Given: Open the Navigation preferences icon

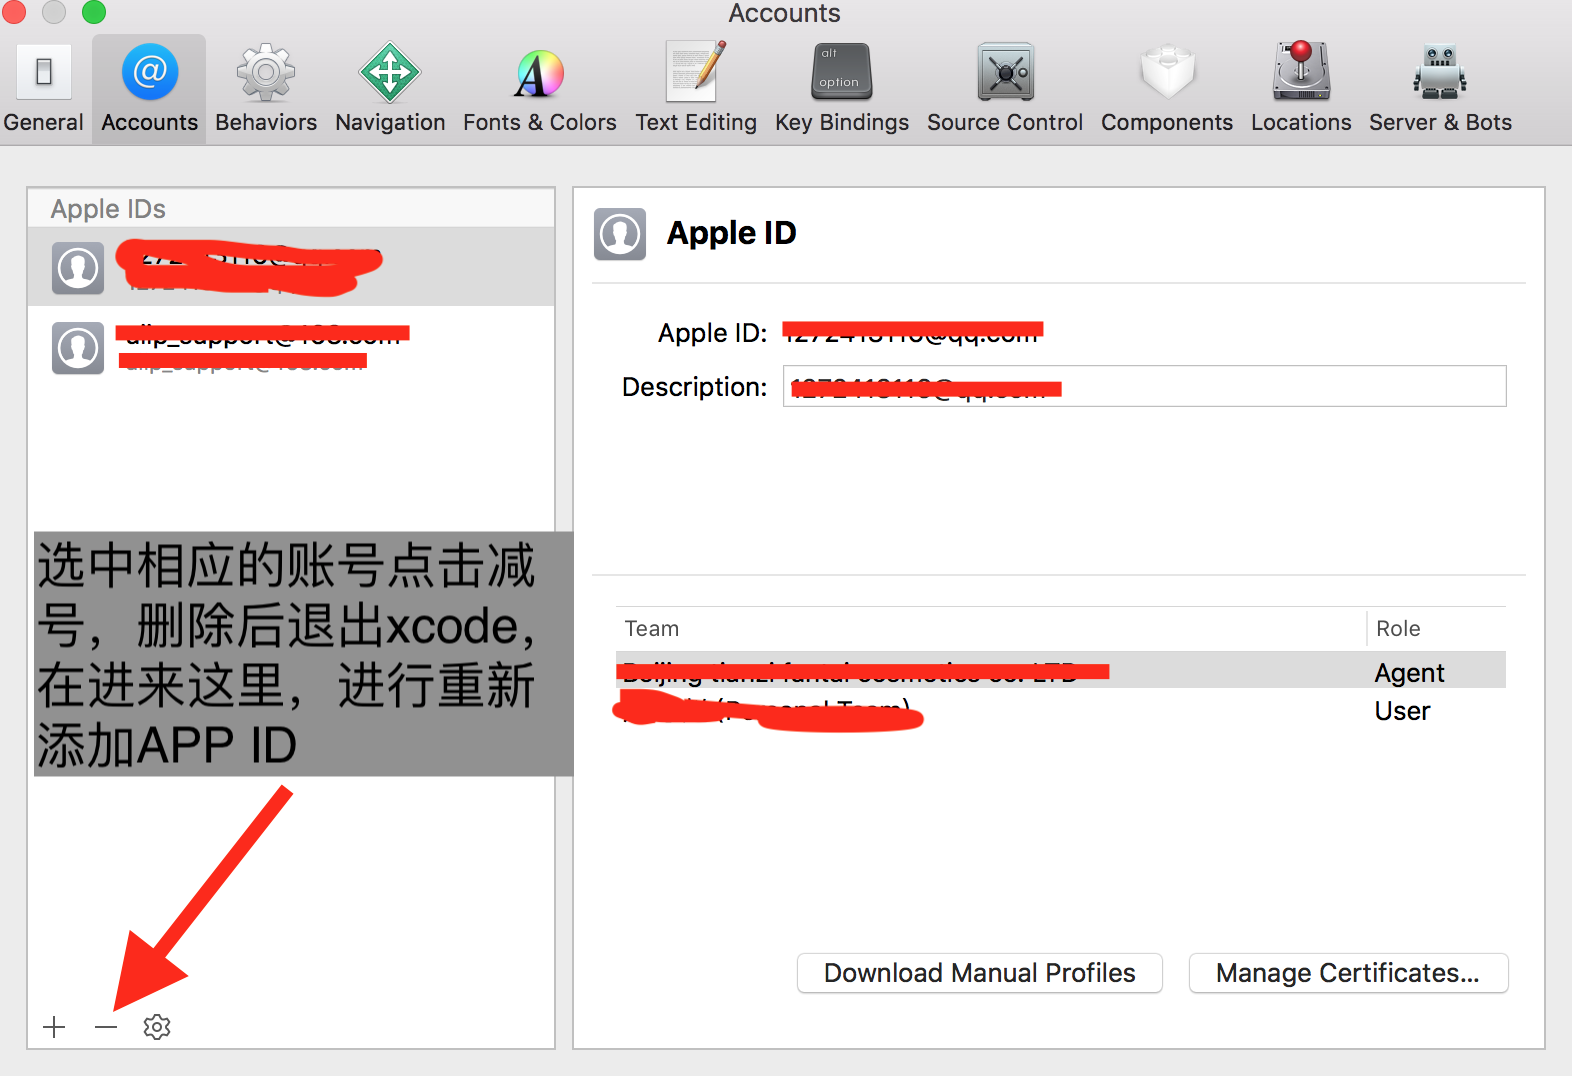Looking at the screenshot, I should 390,90.
